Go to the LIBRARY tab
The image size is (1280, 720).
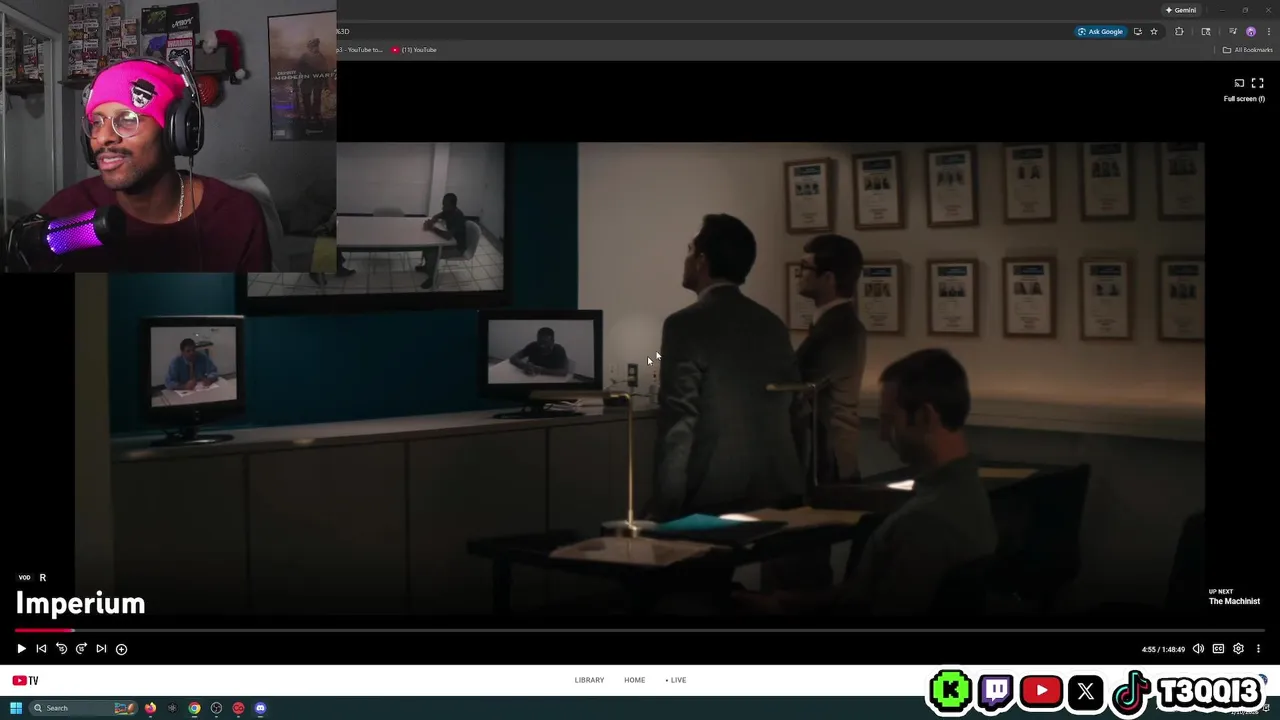tap(589, 680)
